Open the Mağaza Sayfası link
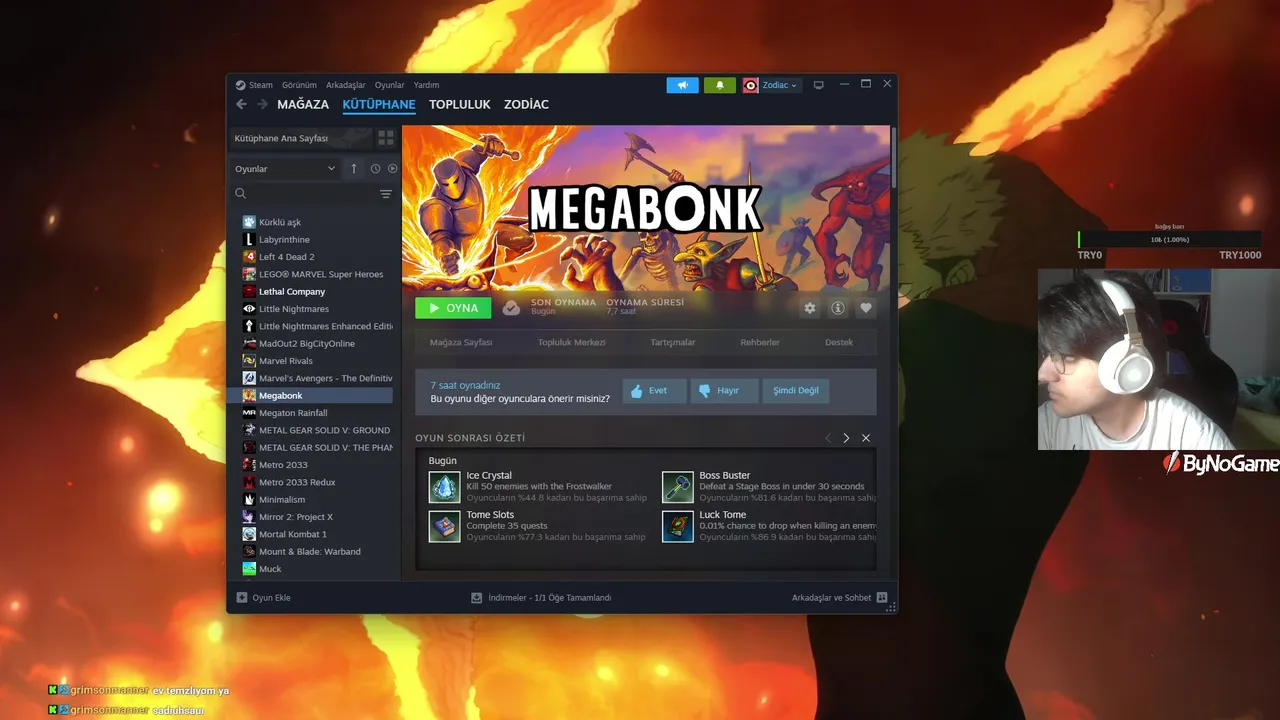1280x720 pixels. [x=461, y=342]
